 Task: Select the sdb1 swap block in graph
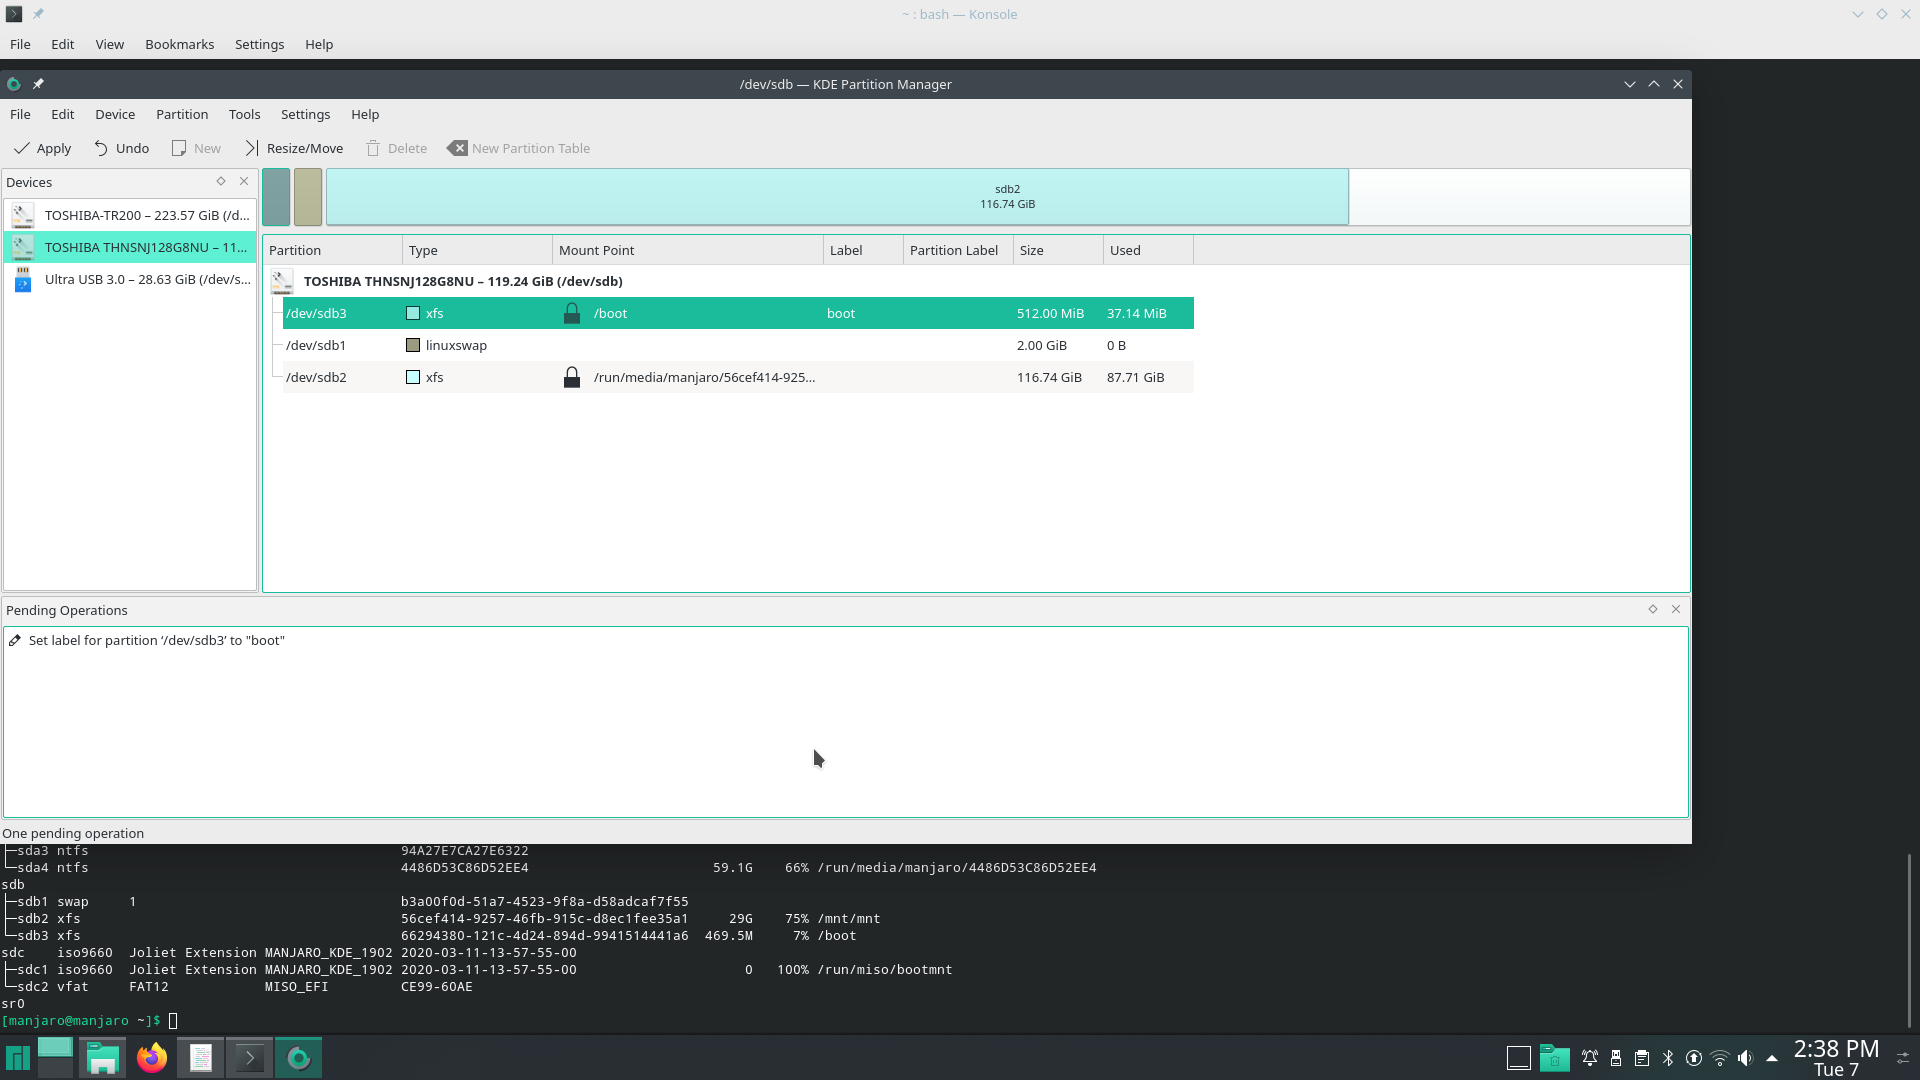click(308, 197)
